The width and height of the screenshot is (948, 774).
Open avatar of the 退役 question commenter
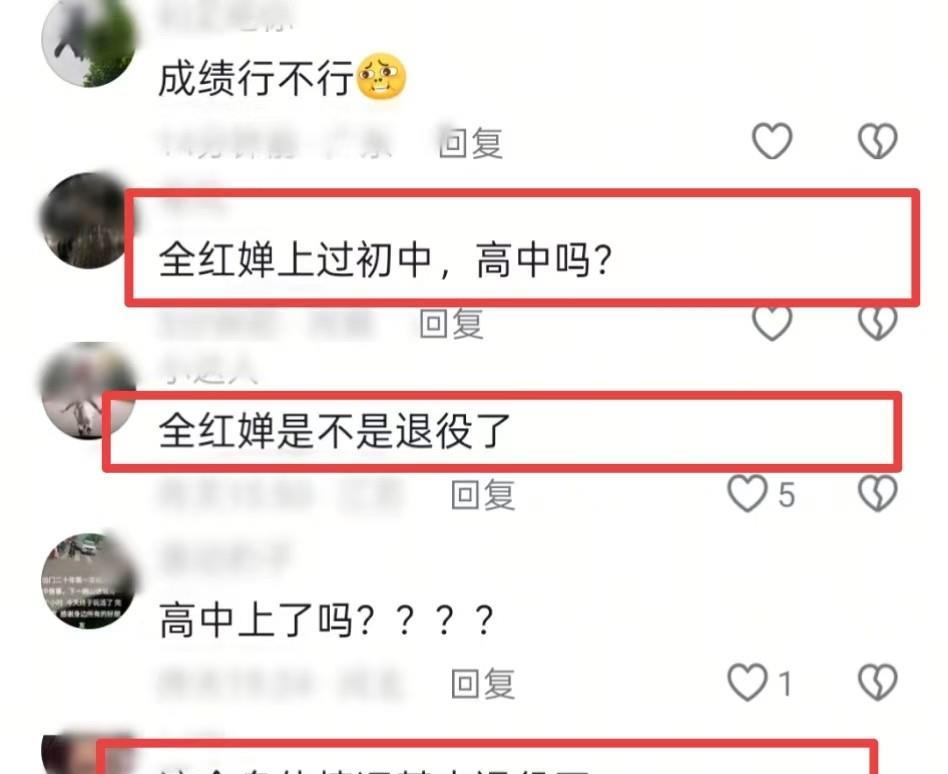coord(88,390)
